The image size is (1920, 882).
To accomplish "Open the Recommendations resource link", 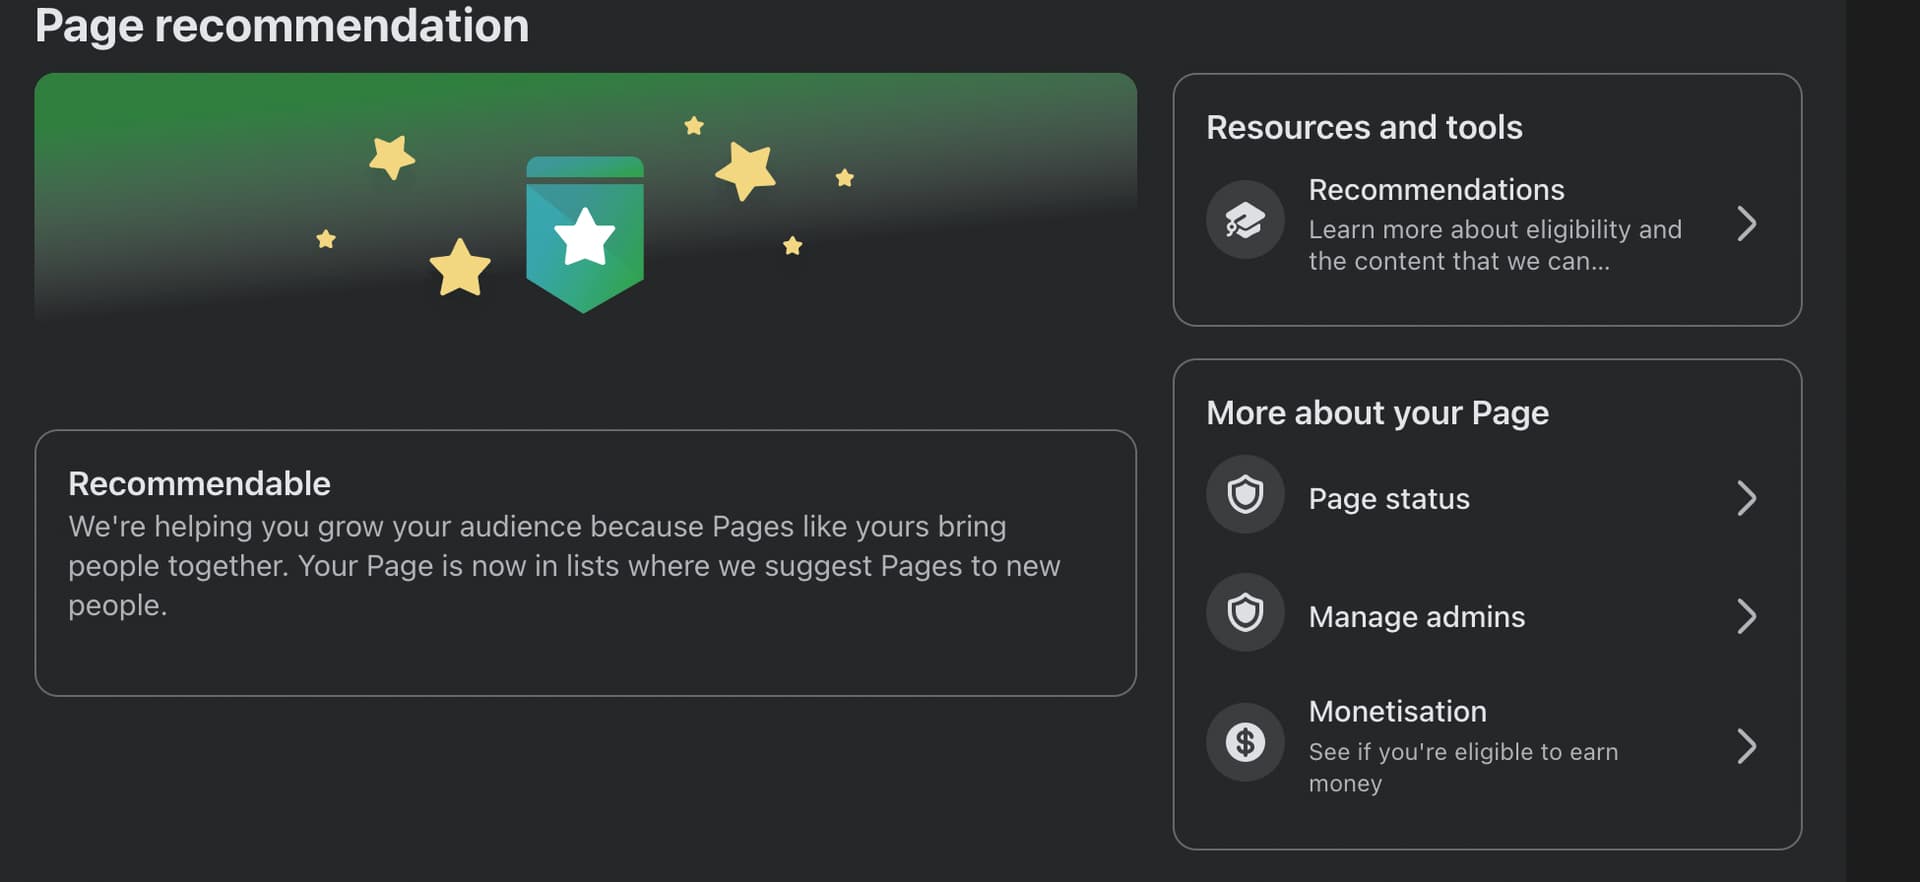I will (x=1486, y=224).
